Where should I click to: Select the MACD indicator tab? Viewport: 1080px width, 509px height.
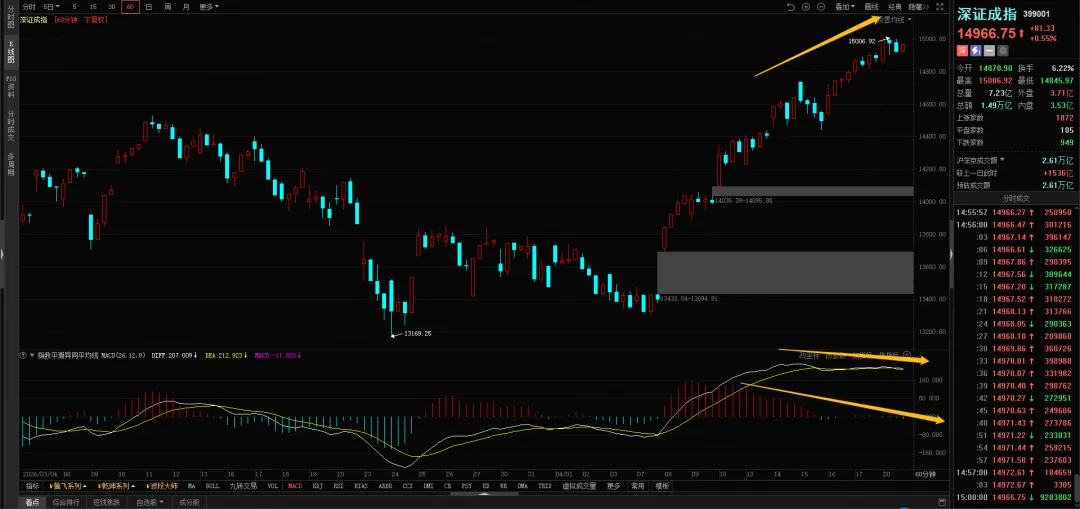tap(295, 486)
